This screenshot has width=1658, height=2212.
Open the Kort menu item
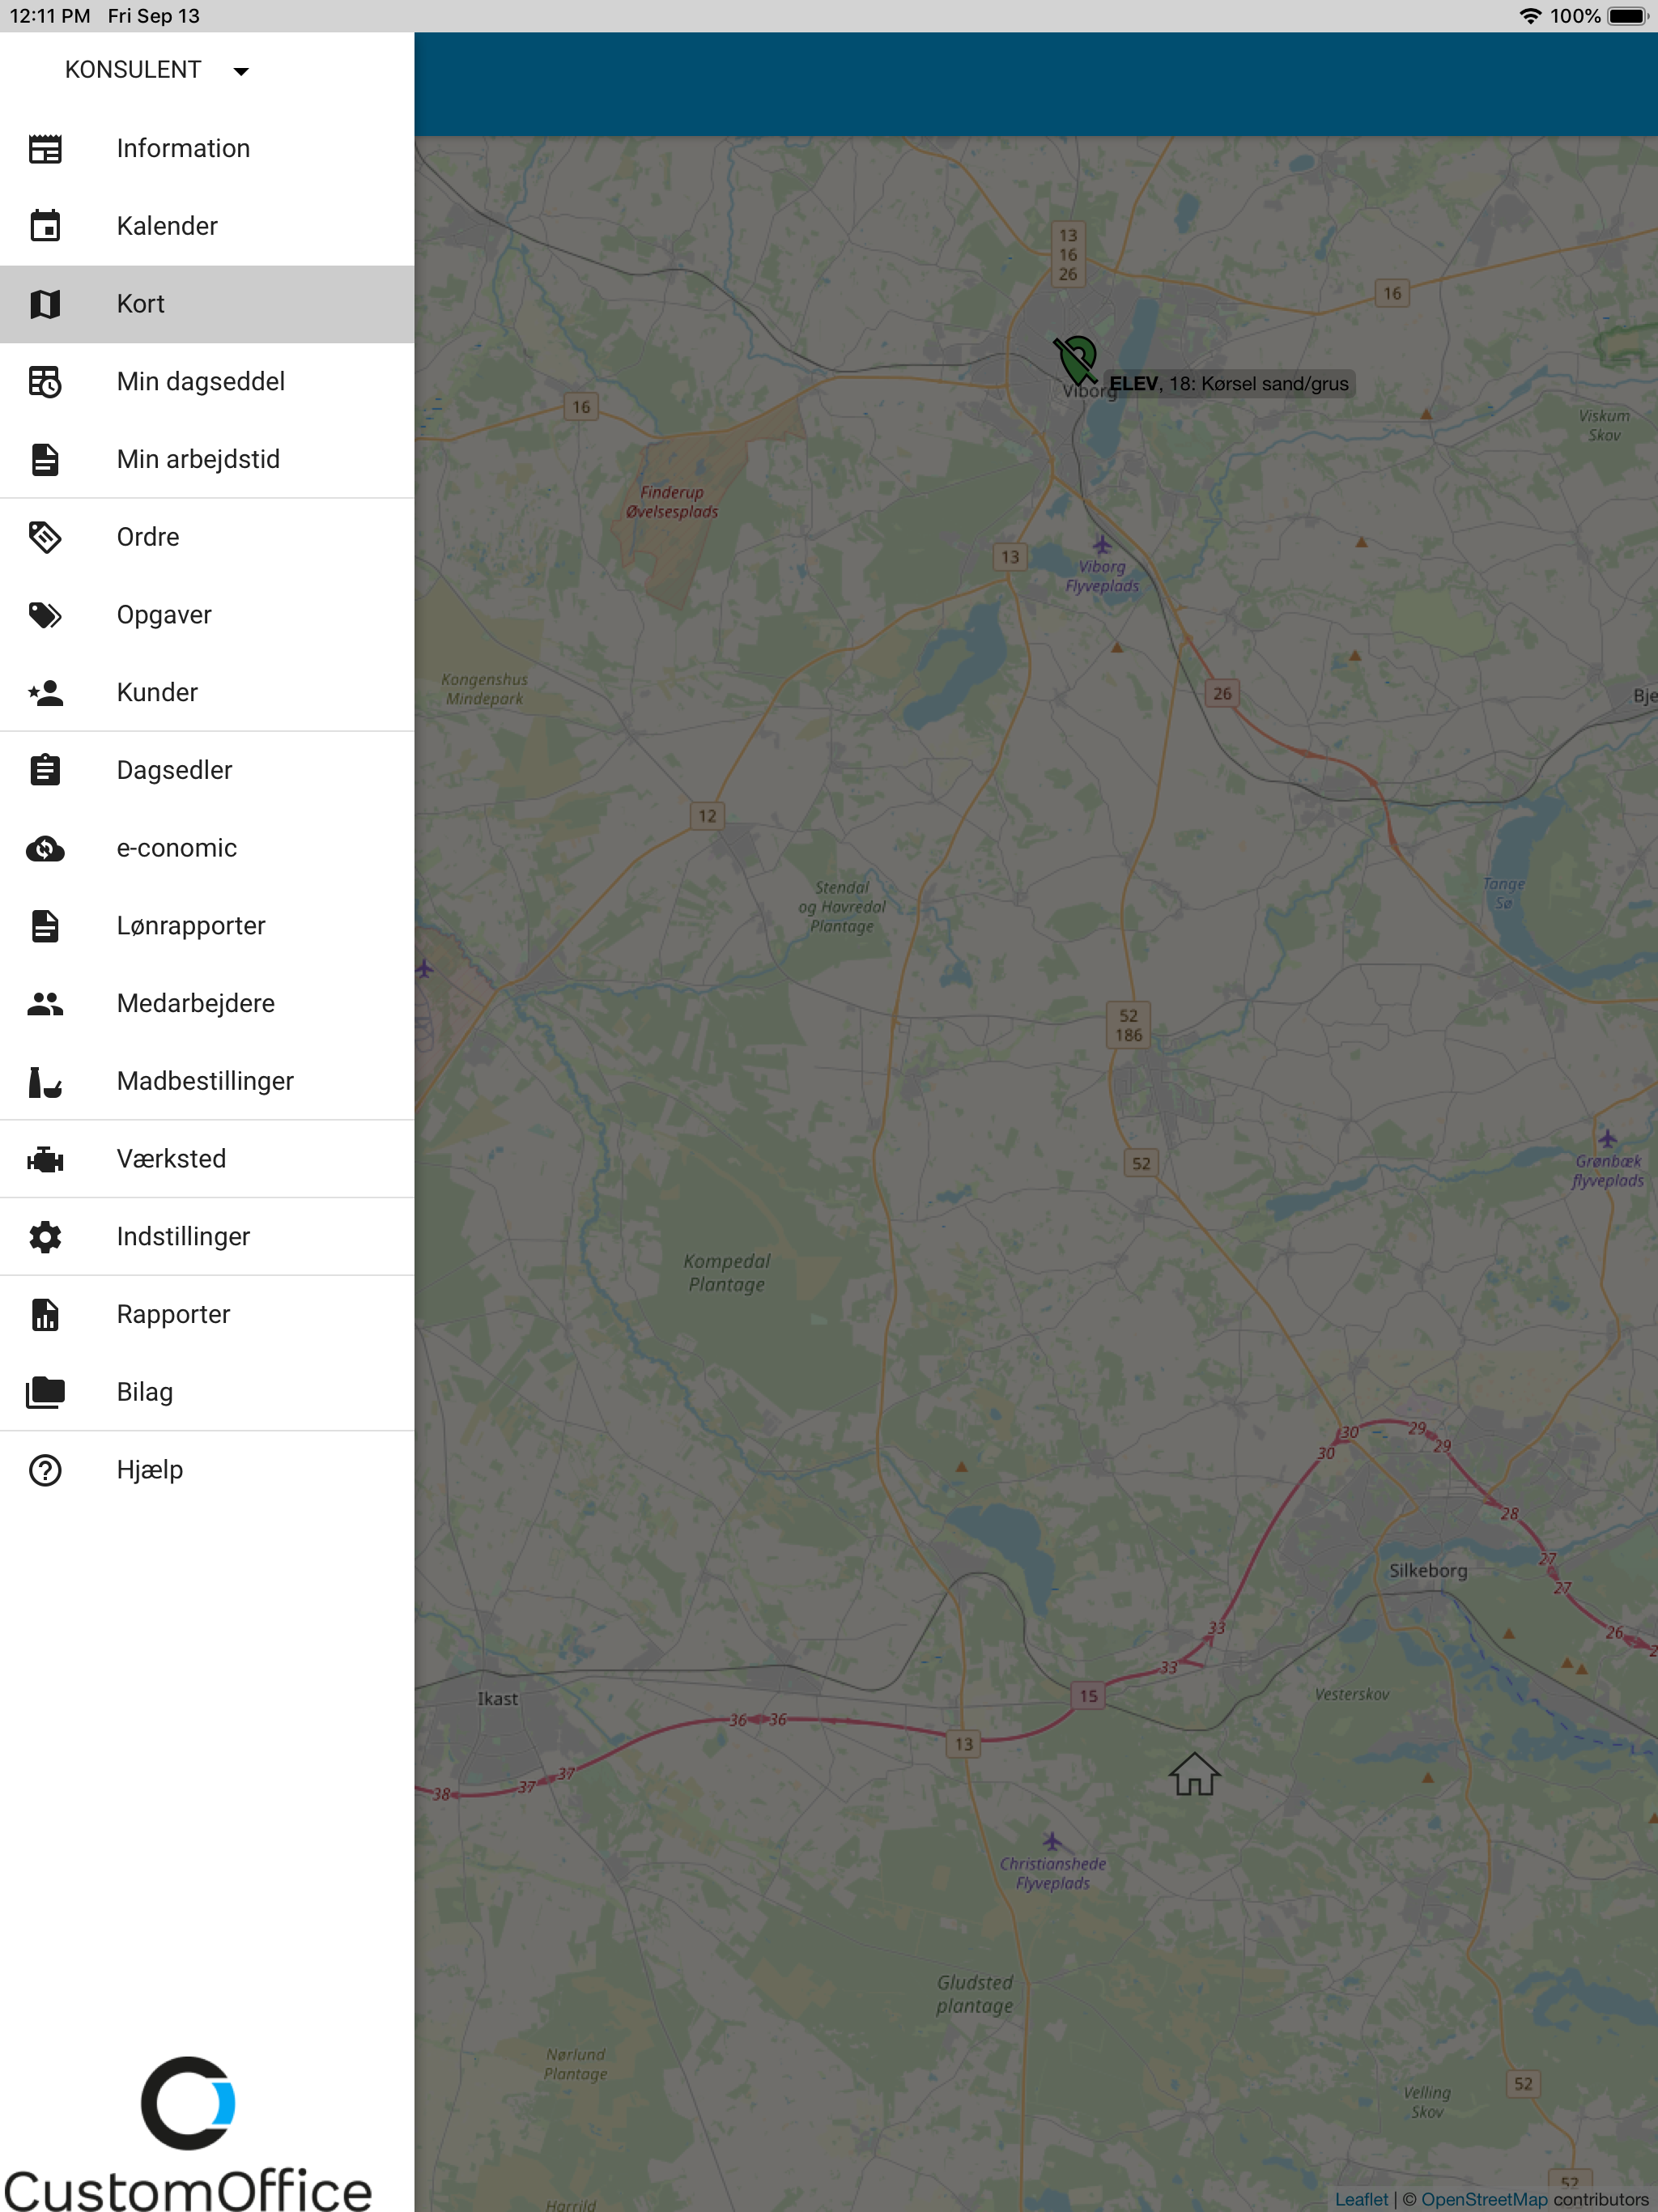(x=140, y=304)
